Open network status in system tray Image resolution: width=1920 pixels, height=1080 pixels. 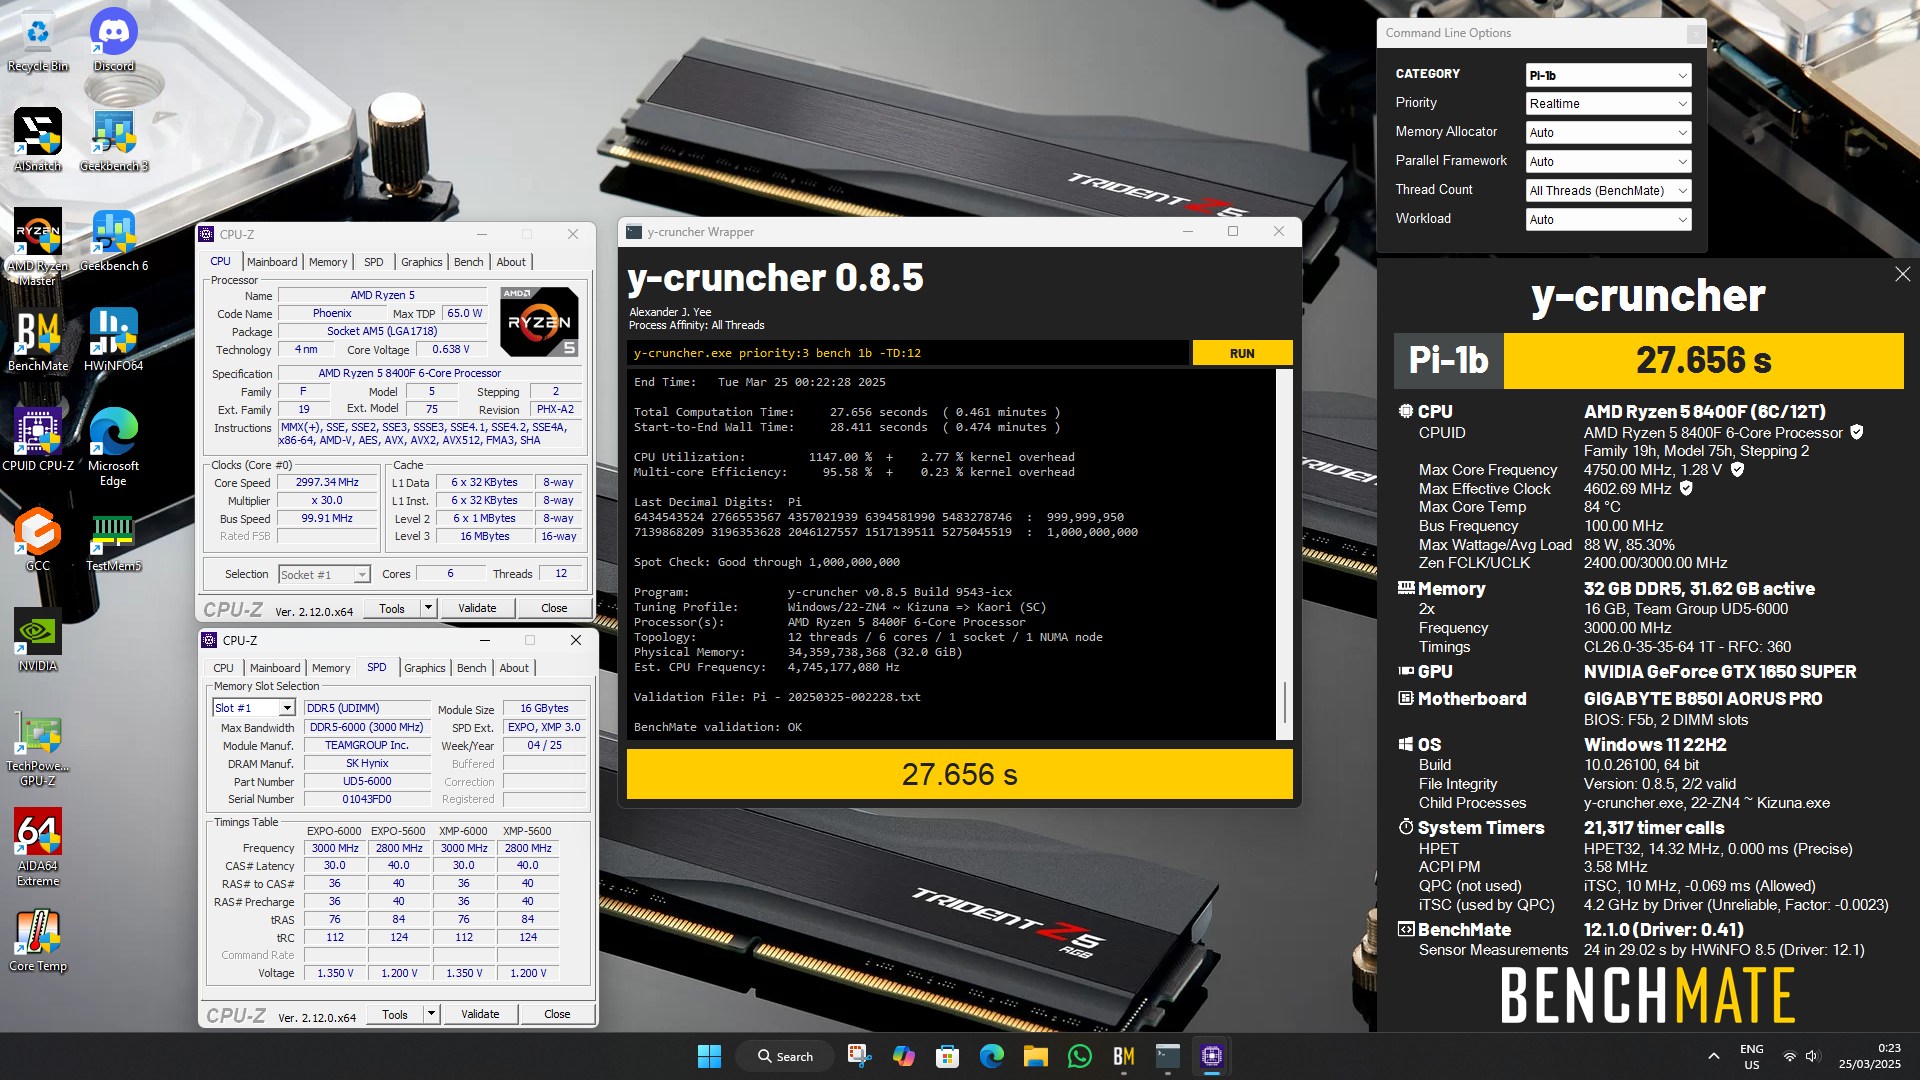(x=1790, y=1056)
